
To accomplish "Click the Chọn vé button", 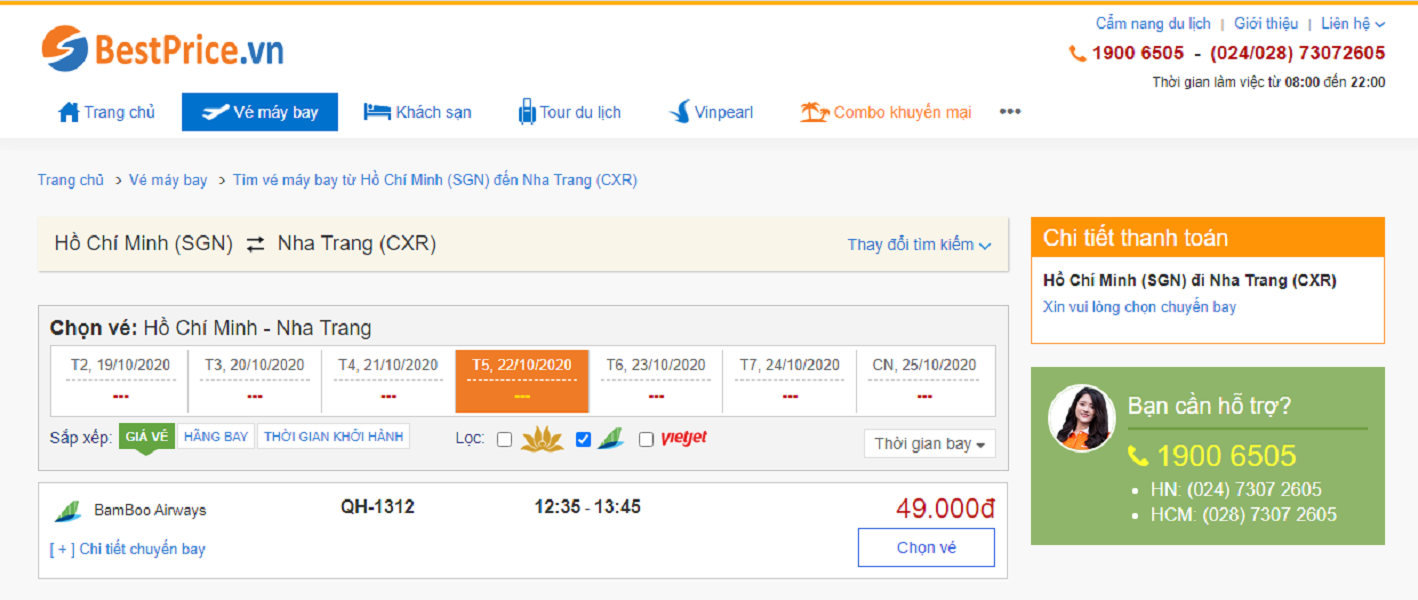I will coord(926,548).
